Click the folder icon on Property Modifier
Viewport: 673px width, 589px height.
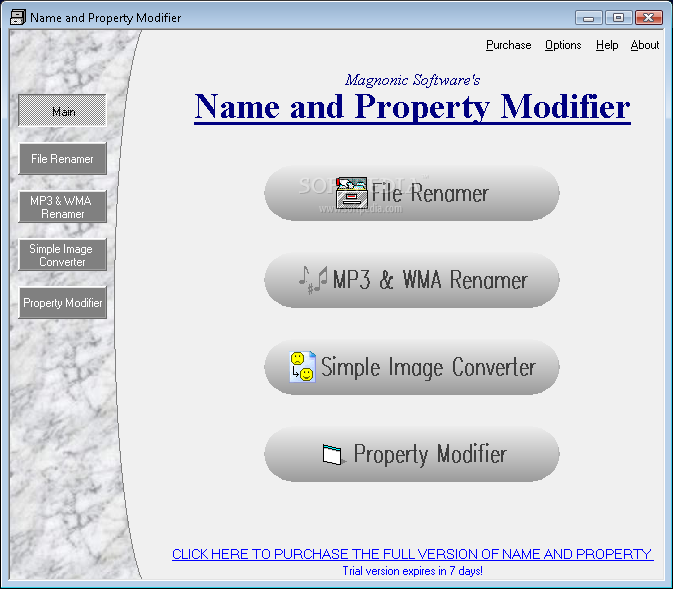pos(334,455)
